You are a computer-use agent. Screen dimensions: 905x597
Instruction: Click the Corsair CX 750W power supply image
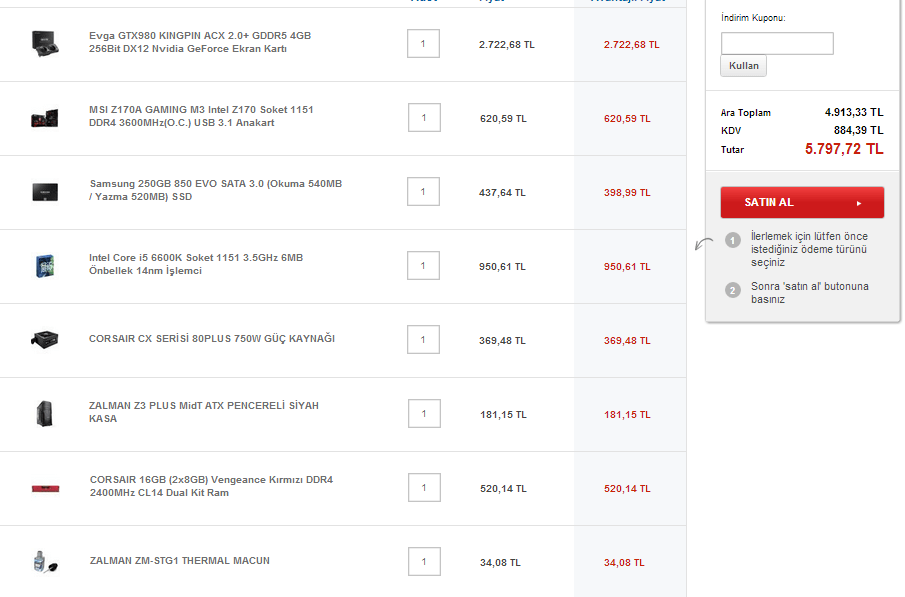coord(45,339)
